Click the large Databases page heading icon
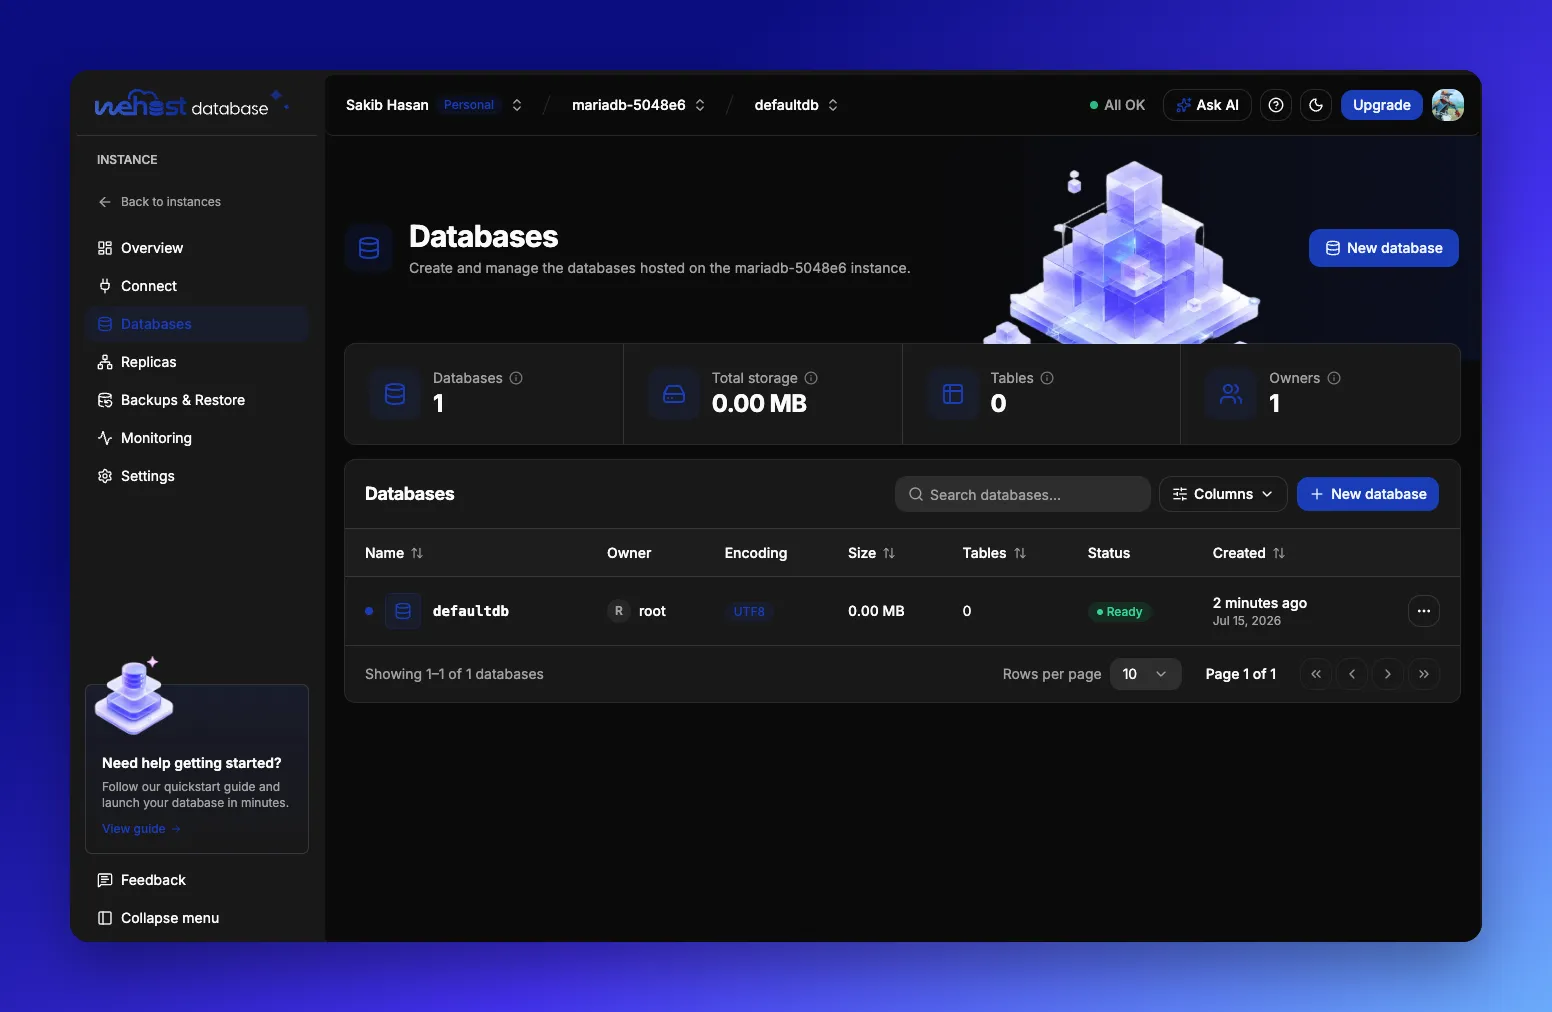1552x1012 pixels. [x=369, y=248]
